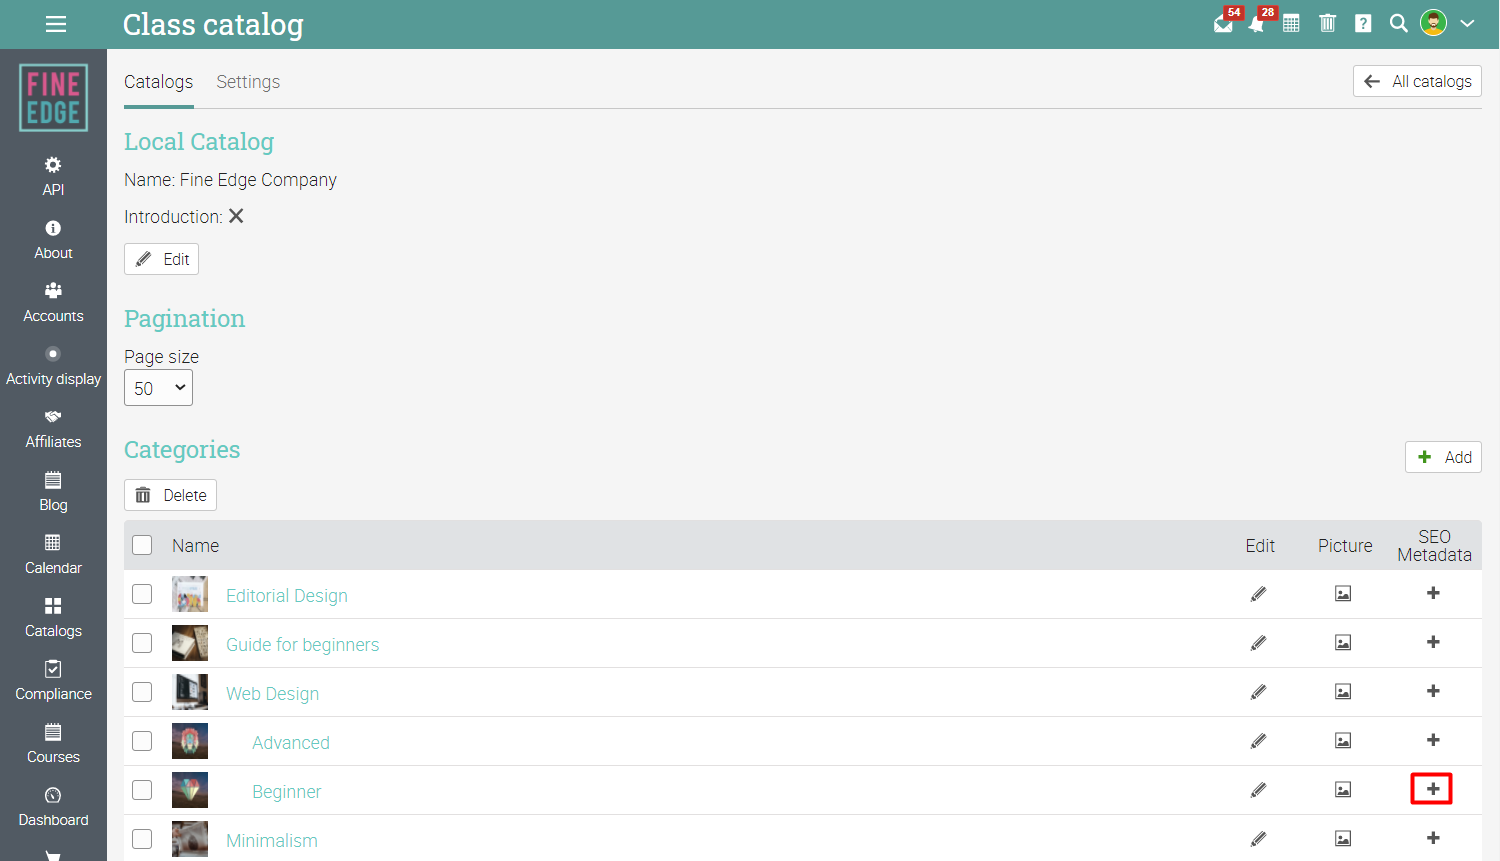Open the Page size dropdown
Image resolution: width=1500 pixels, height=861 pixels.
158,388
